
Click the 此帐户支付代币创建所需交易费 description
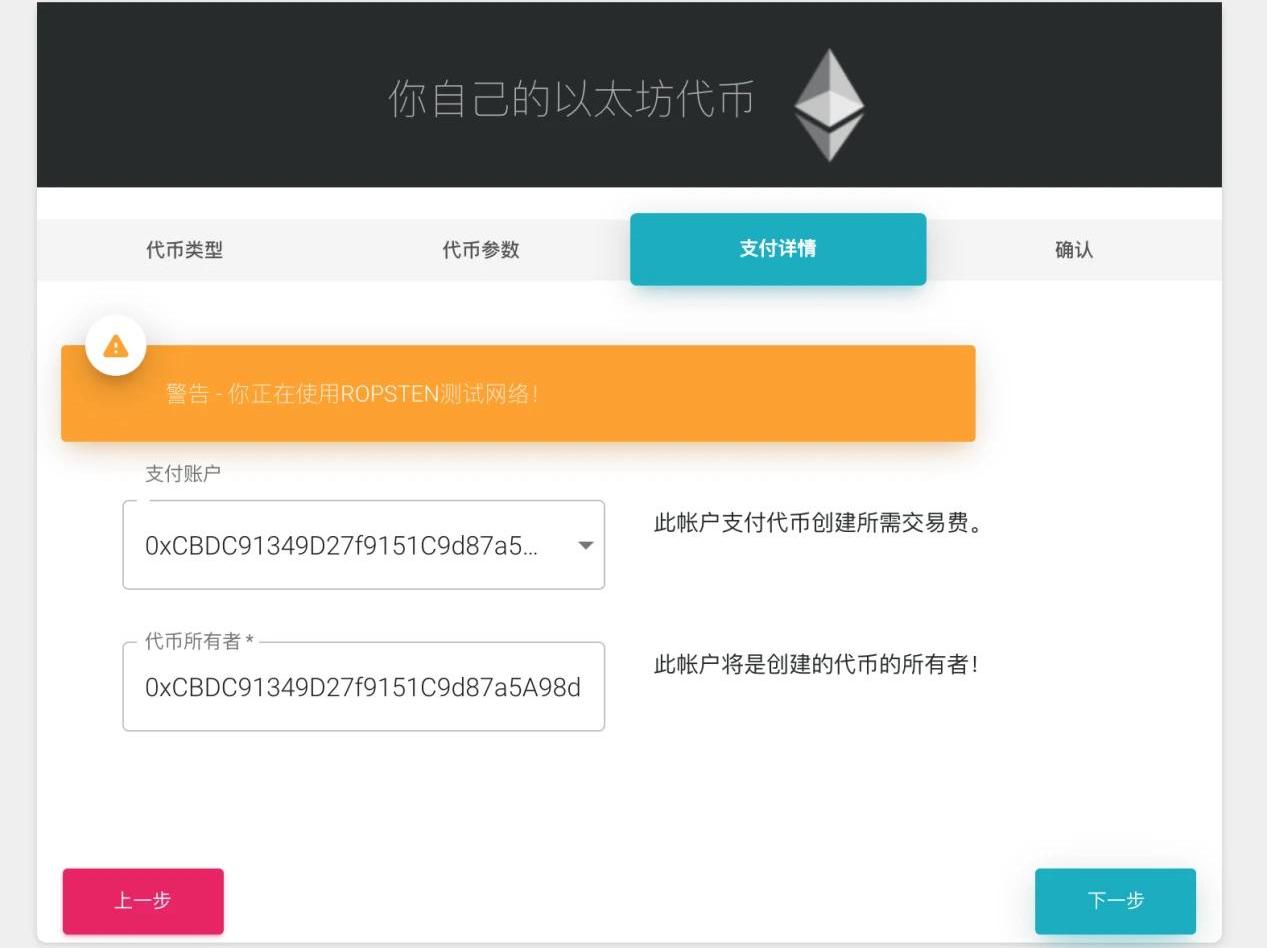[x=818, y=523]
